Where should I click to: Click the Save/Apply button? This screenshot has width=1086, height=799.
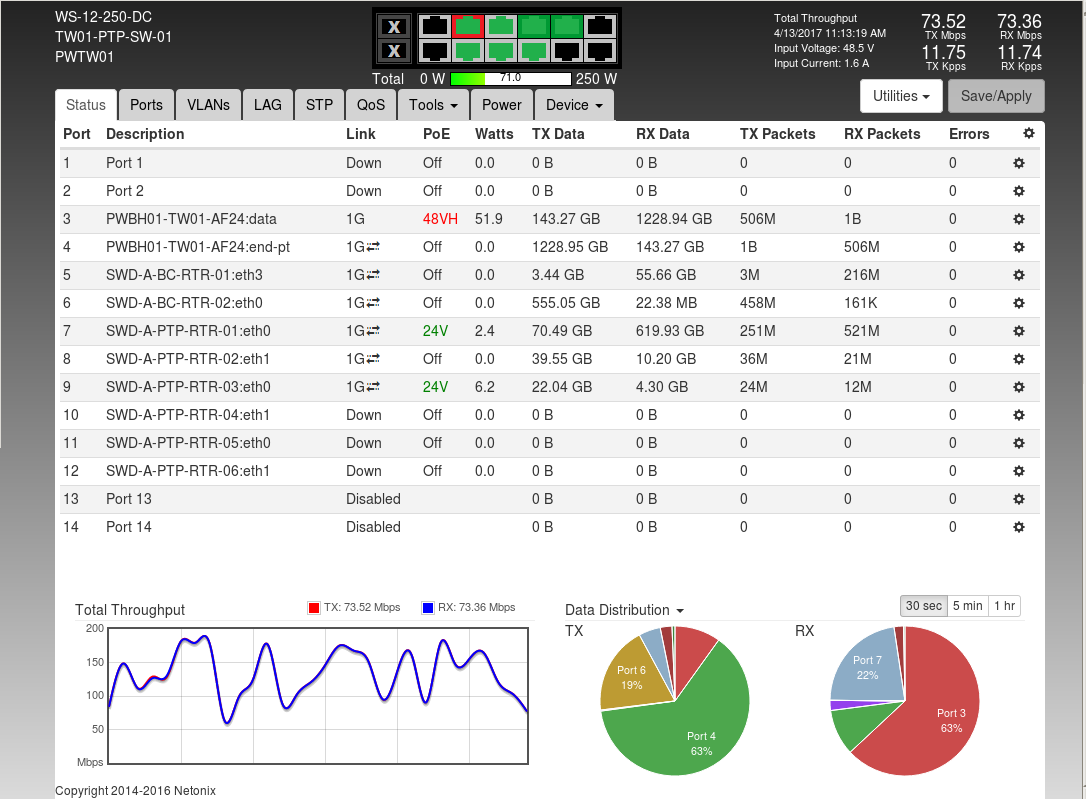pos(996,96)
